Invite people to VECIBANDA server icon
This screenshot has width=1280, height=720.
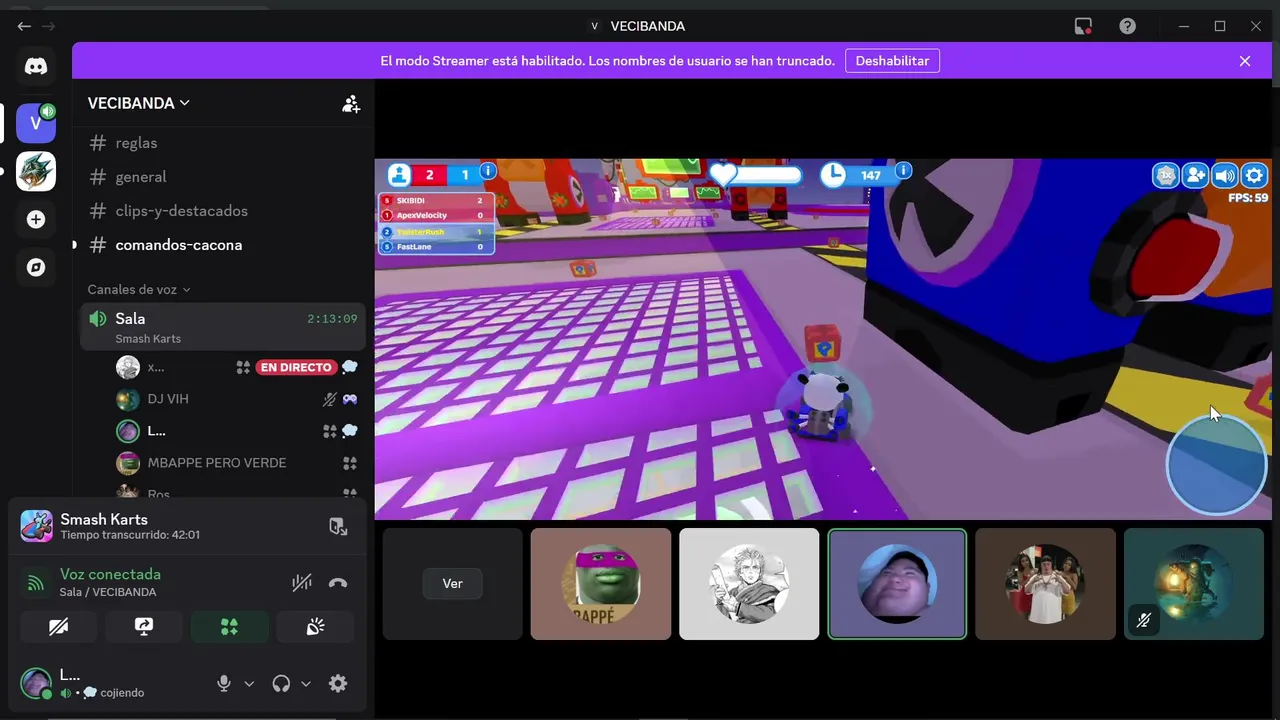pos(351,104)
